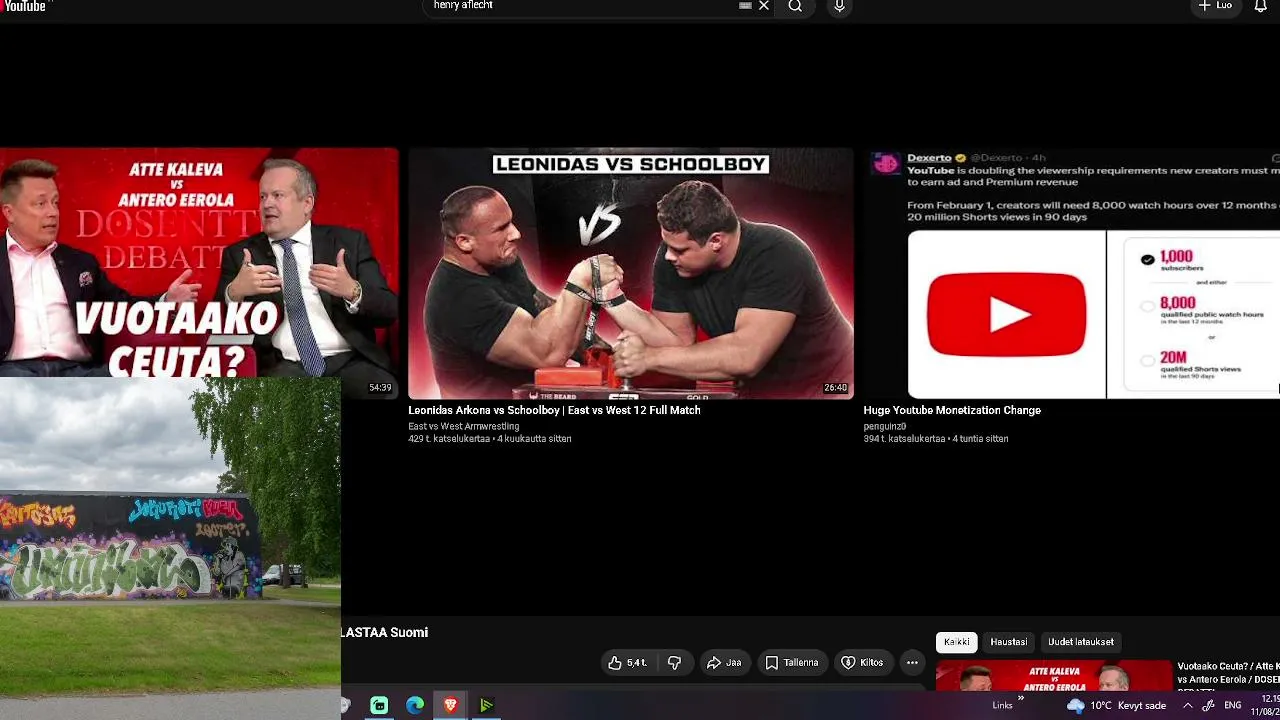Screen dimensions: 1280x720
Task: Open the taskbar clock and date
Action: [x=1265, y=705]
